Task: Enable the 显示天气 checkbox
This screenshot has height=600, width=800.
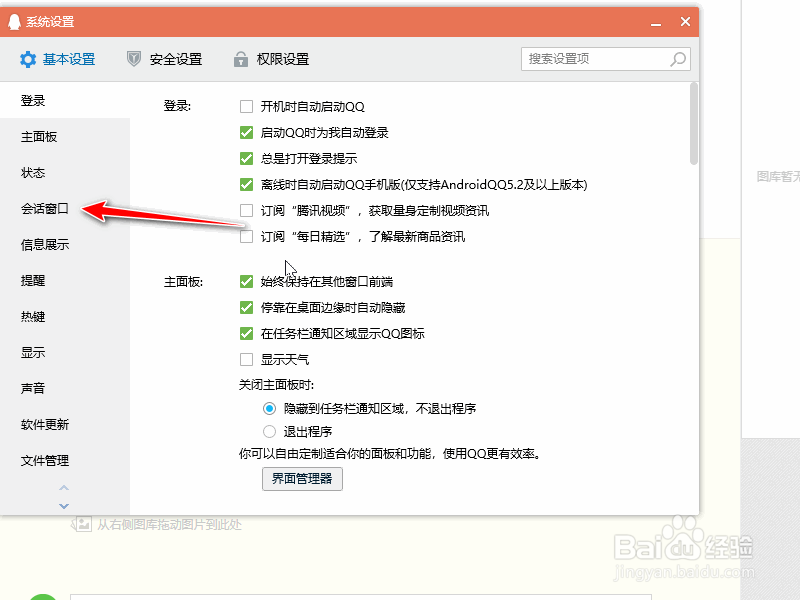Action: tap(246, 360)
